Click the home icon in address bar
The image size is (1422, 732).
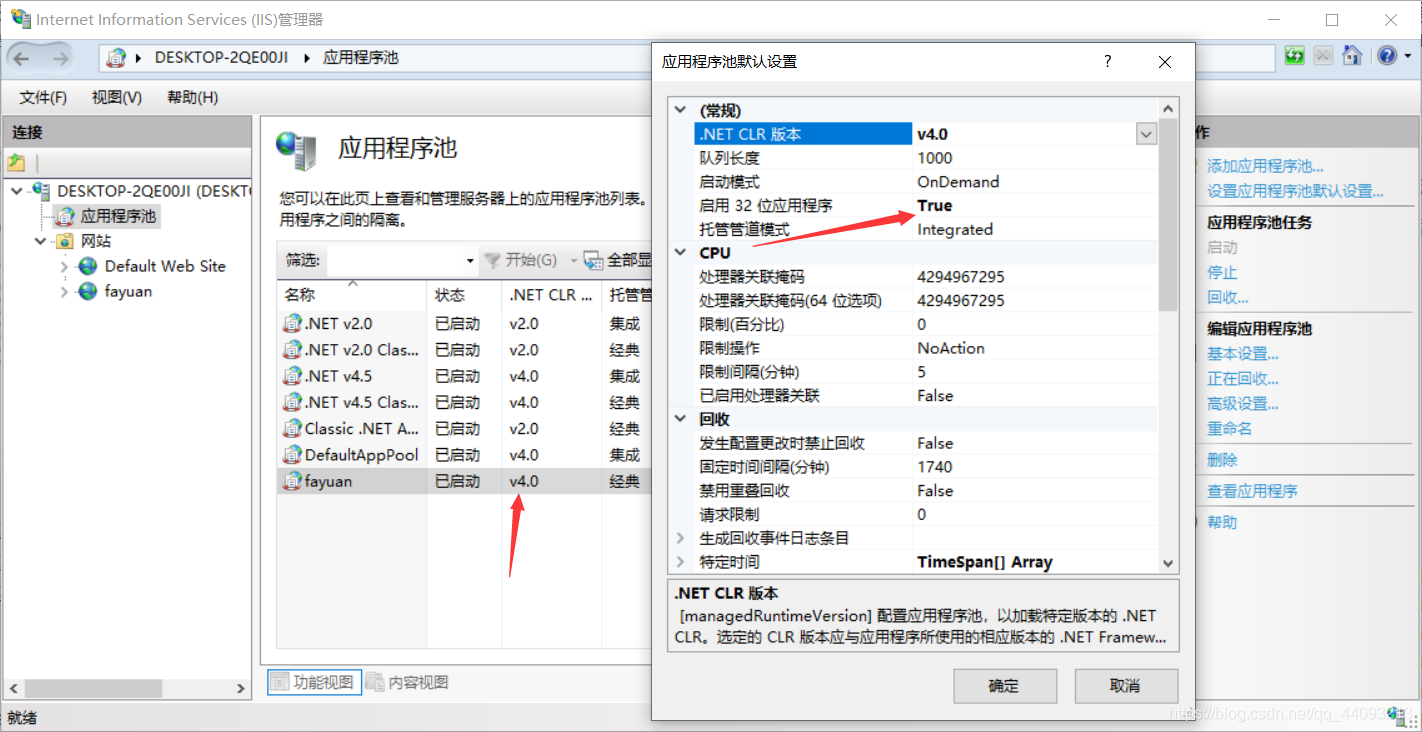pos(1352,55)
